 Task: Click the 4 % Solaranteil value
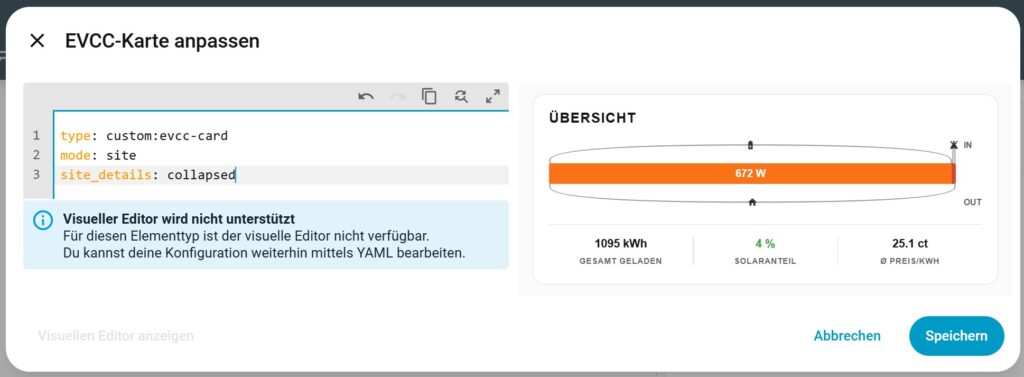pos(765,244)
